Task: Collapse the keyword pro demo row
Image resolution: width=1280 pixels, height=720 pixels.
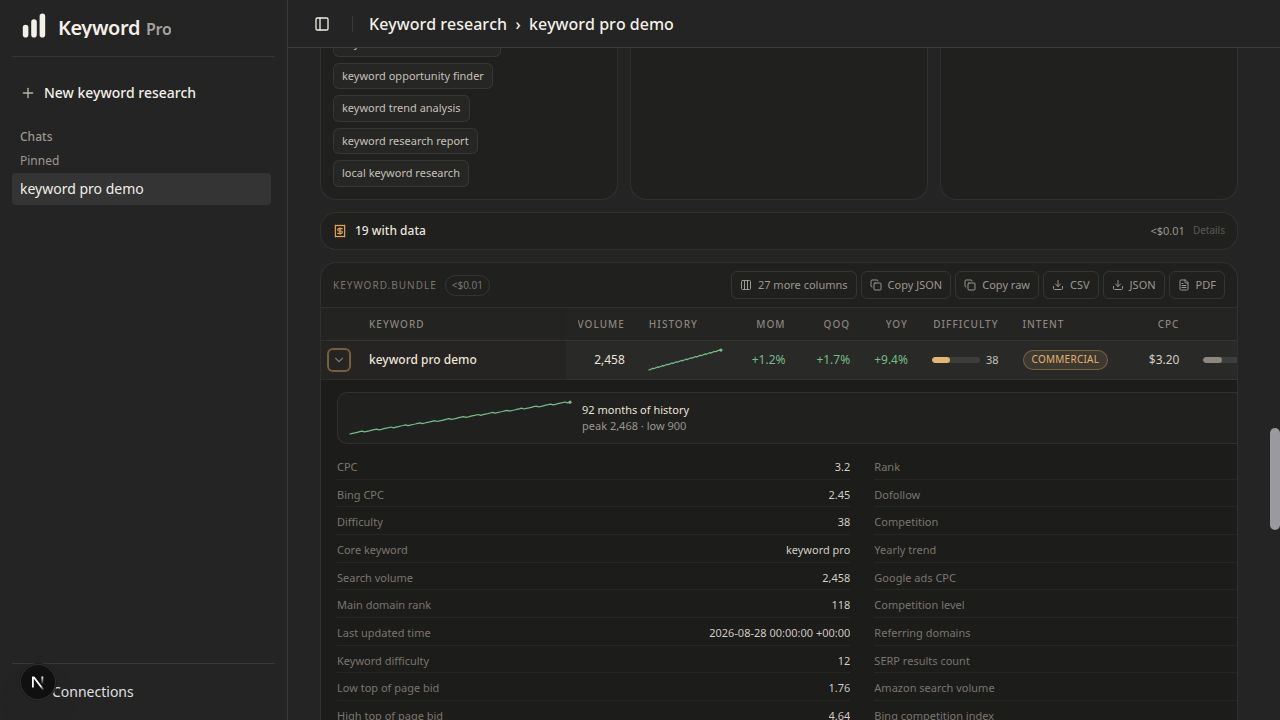Action: [x=339, y=360]
